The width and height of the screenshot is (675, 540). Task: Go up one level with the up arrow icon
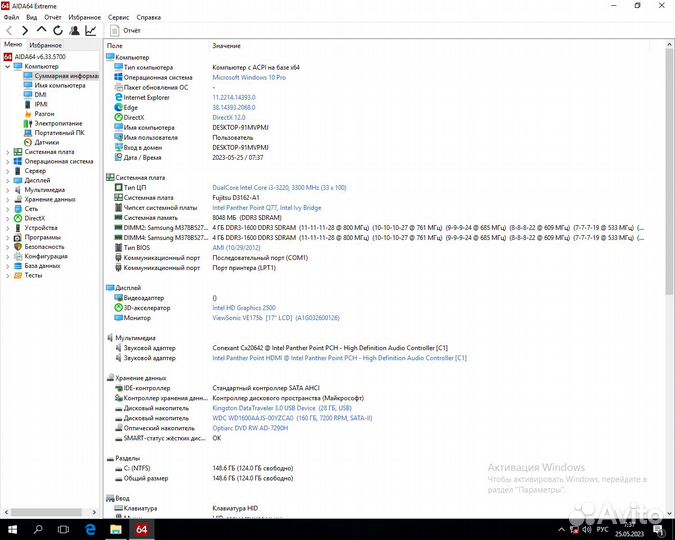click(x=41, y=30)
